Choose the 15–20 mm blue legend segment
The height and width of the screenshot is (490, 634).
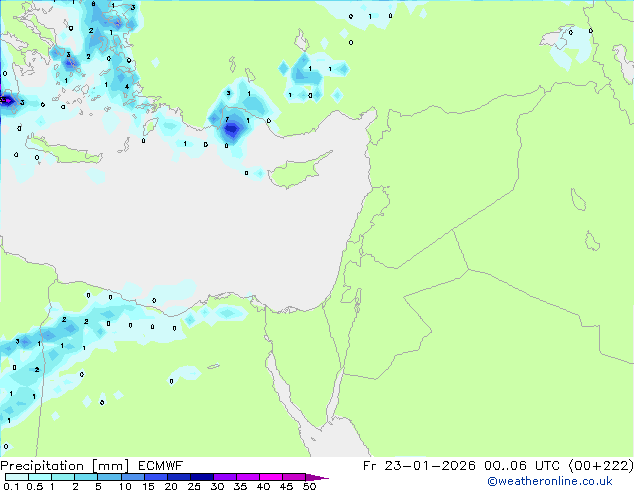coord(156,477)
